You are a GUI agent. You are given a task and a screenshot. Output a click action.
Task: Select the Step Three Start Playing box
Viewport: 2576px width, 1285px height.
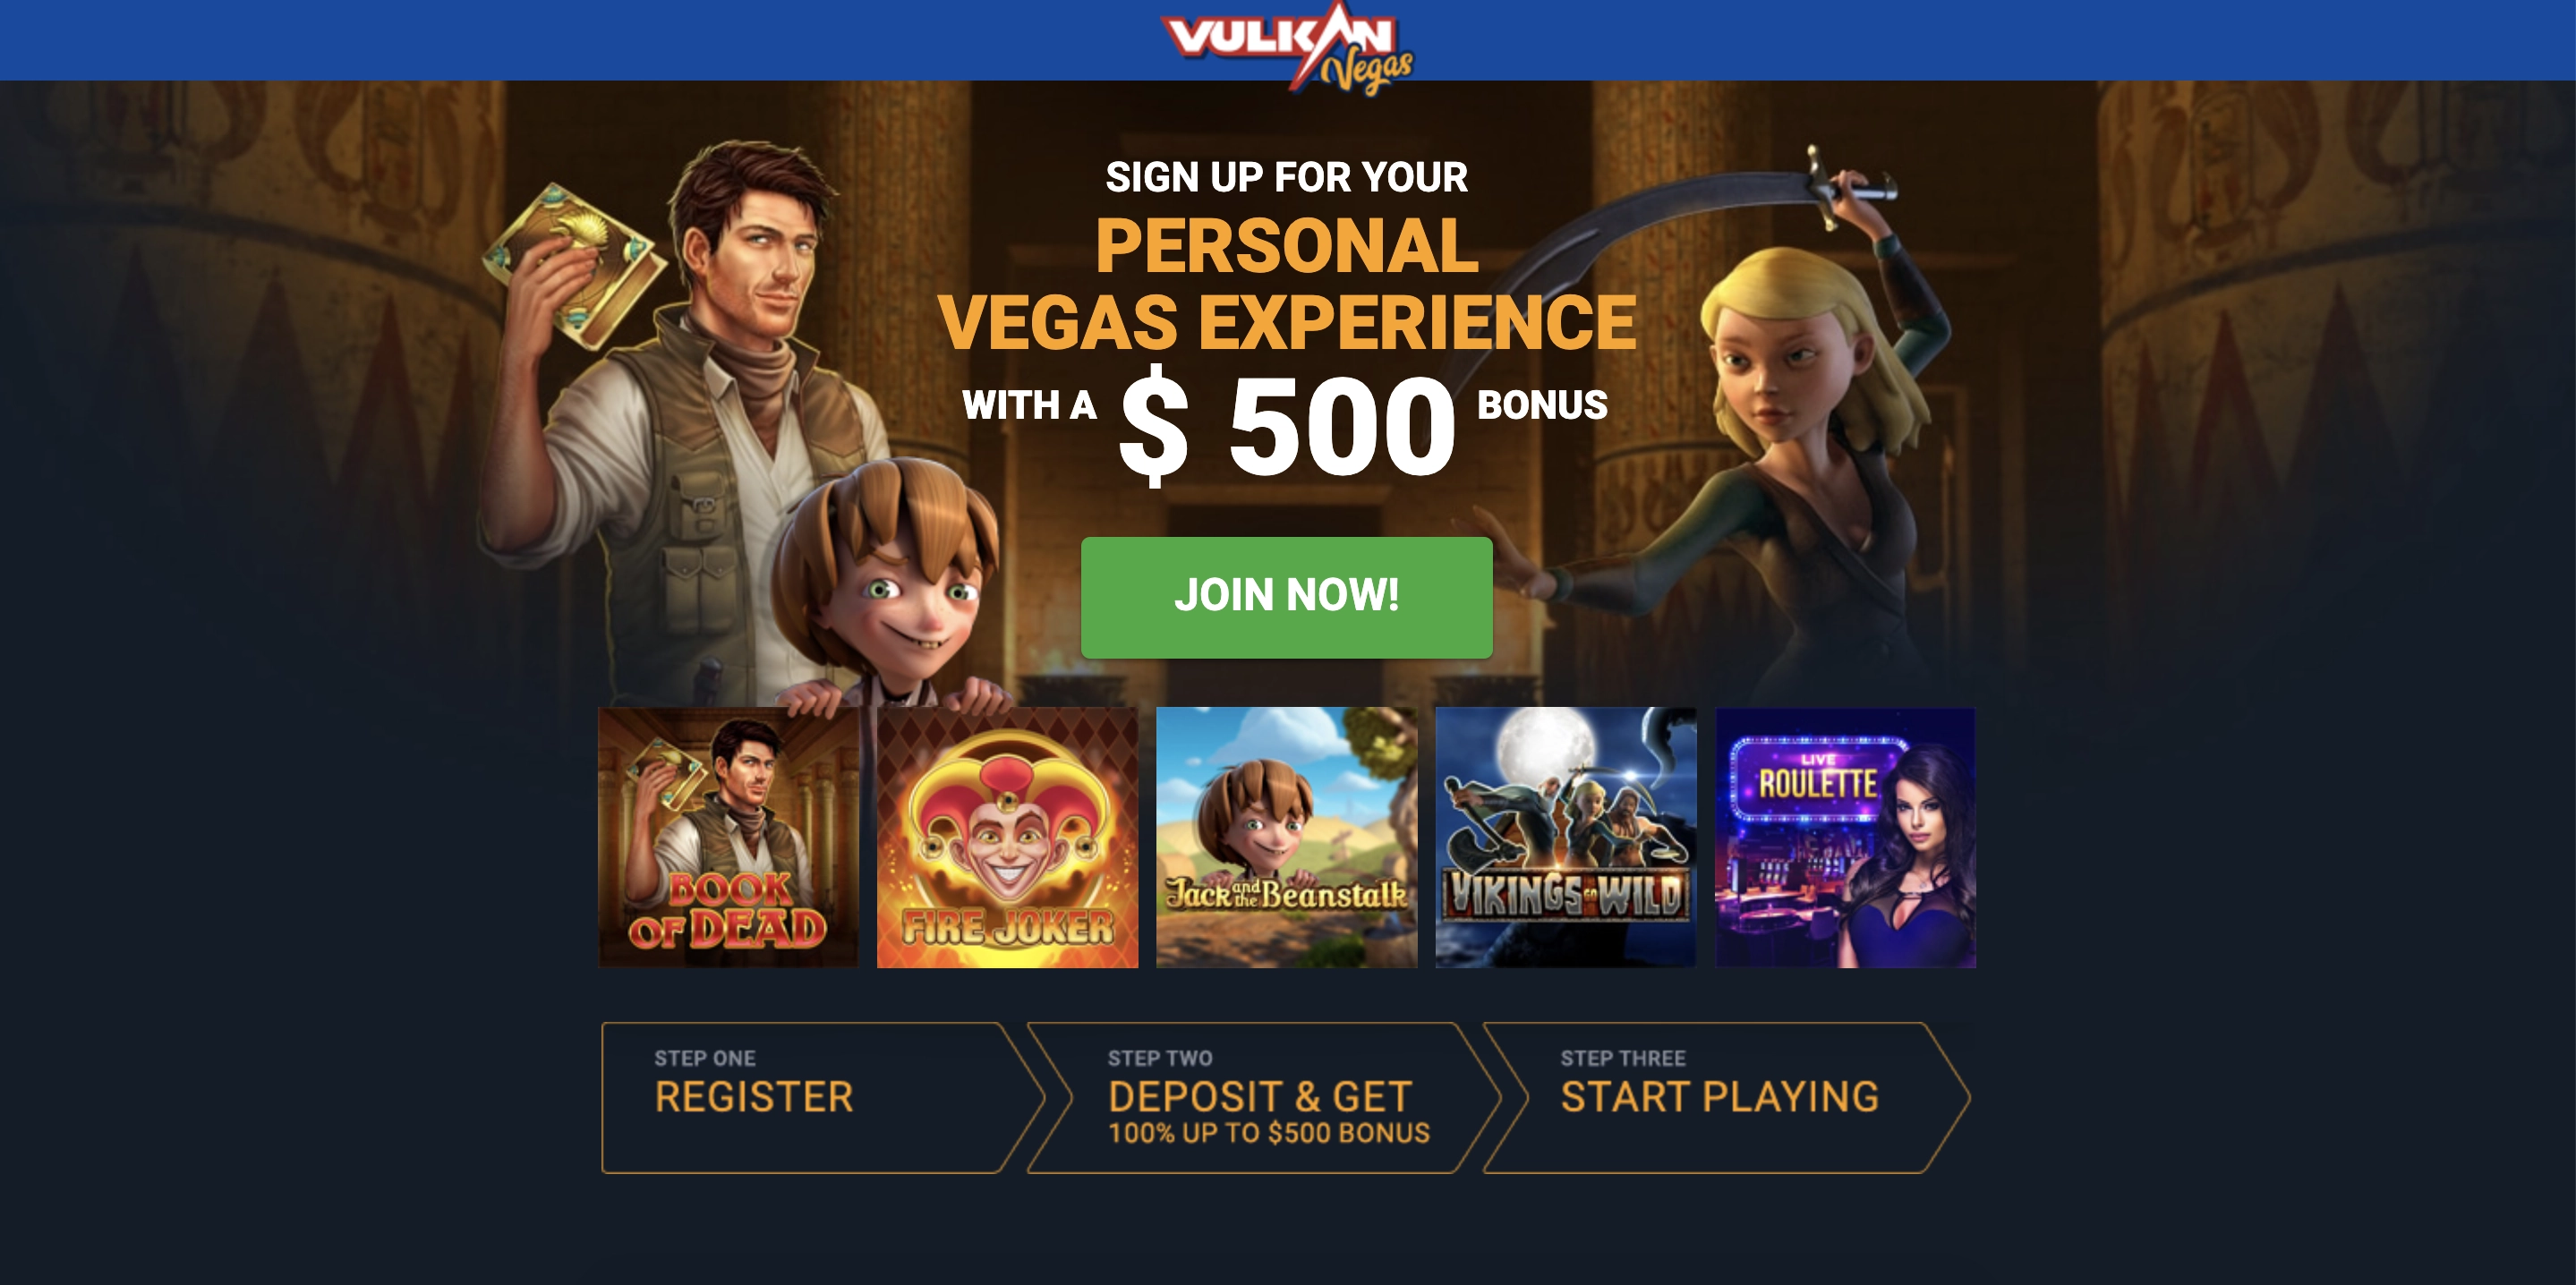[x=1726, y=1097]
